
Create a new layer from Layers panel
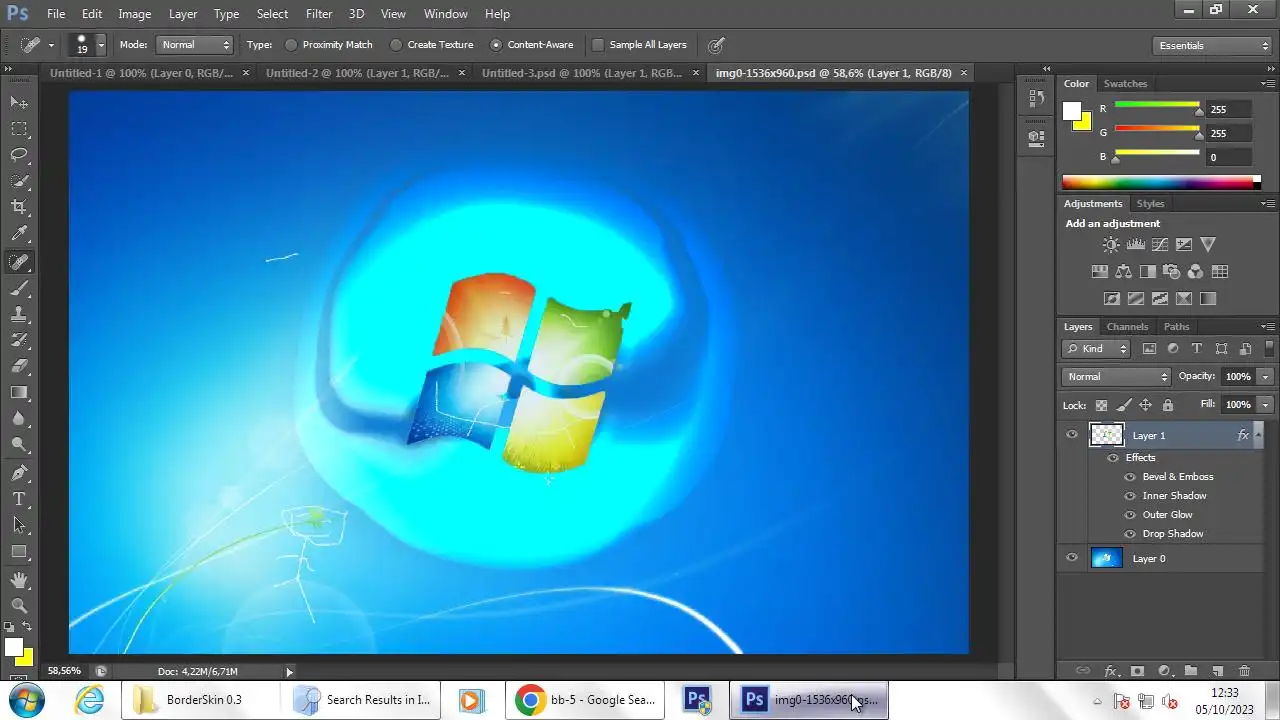click(x=1217, y=671)
